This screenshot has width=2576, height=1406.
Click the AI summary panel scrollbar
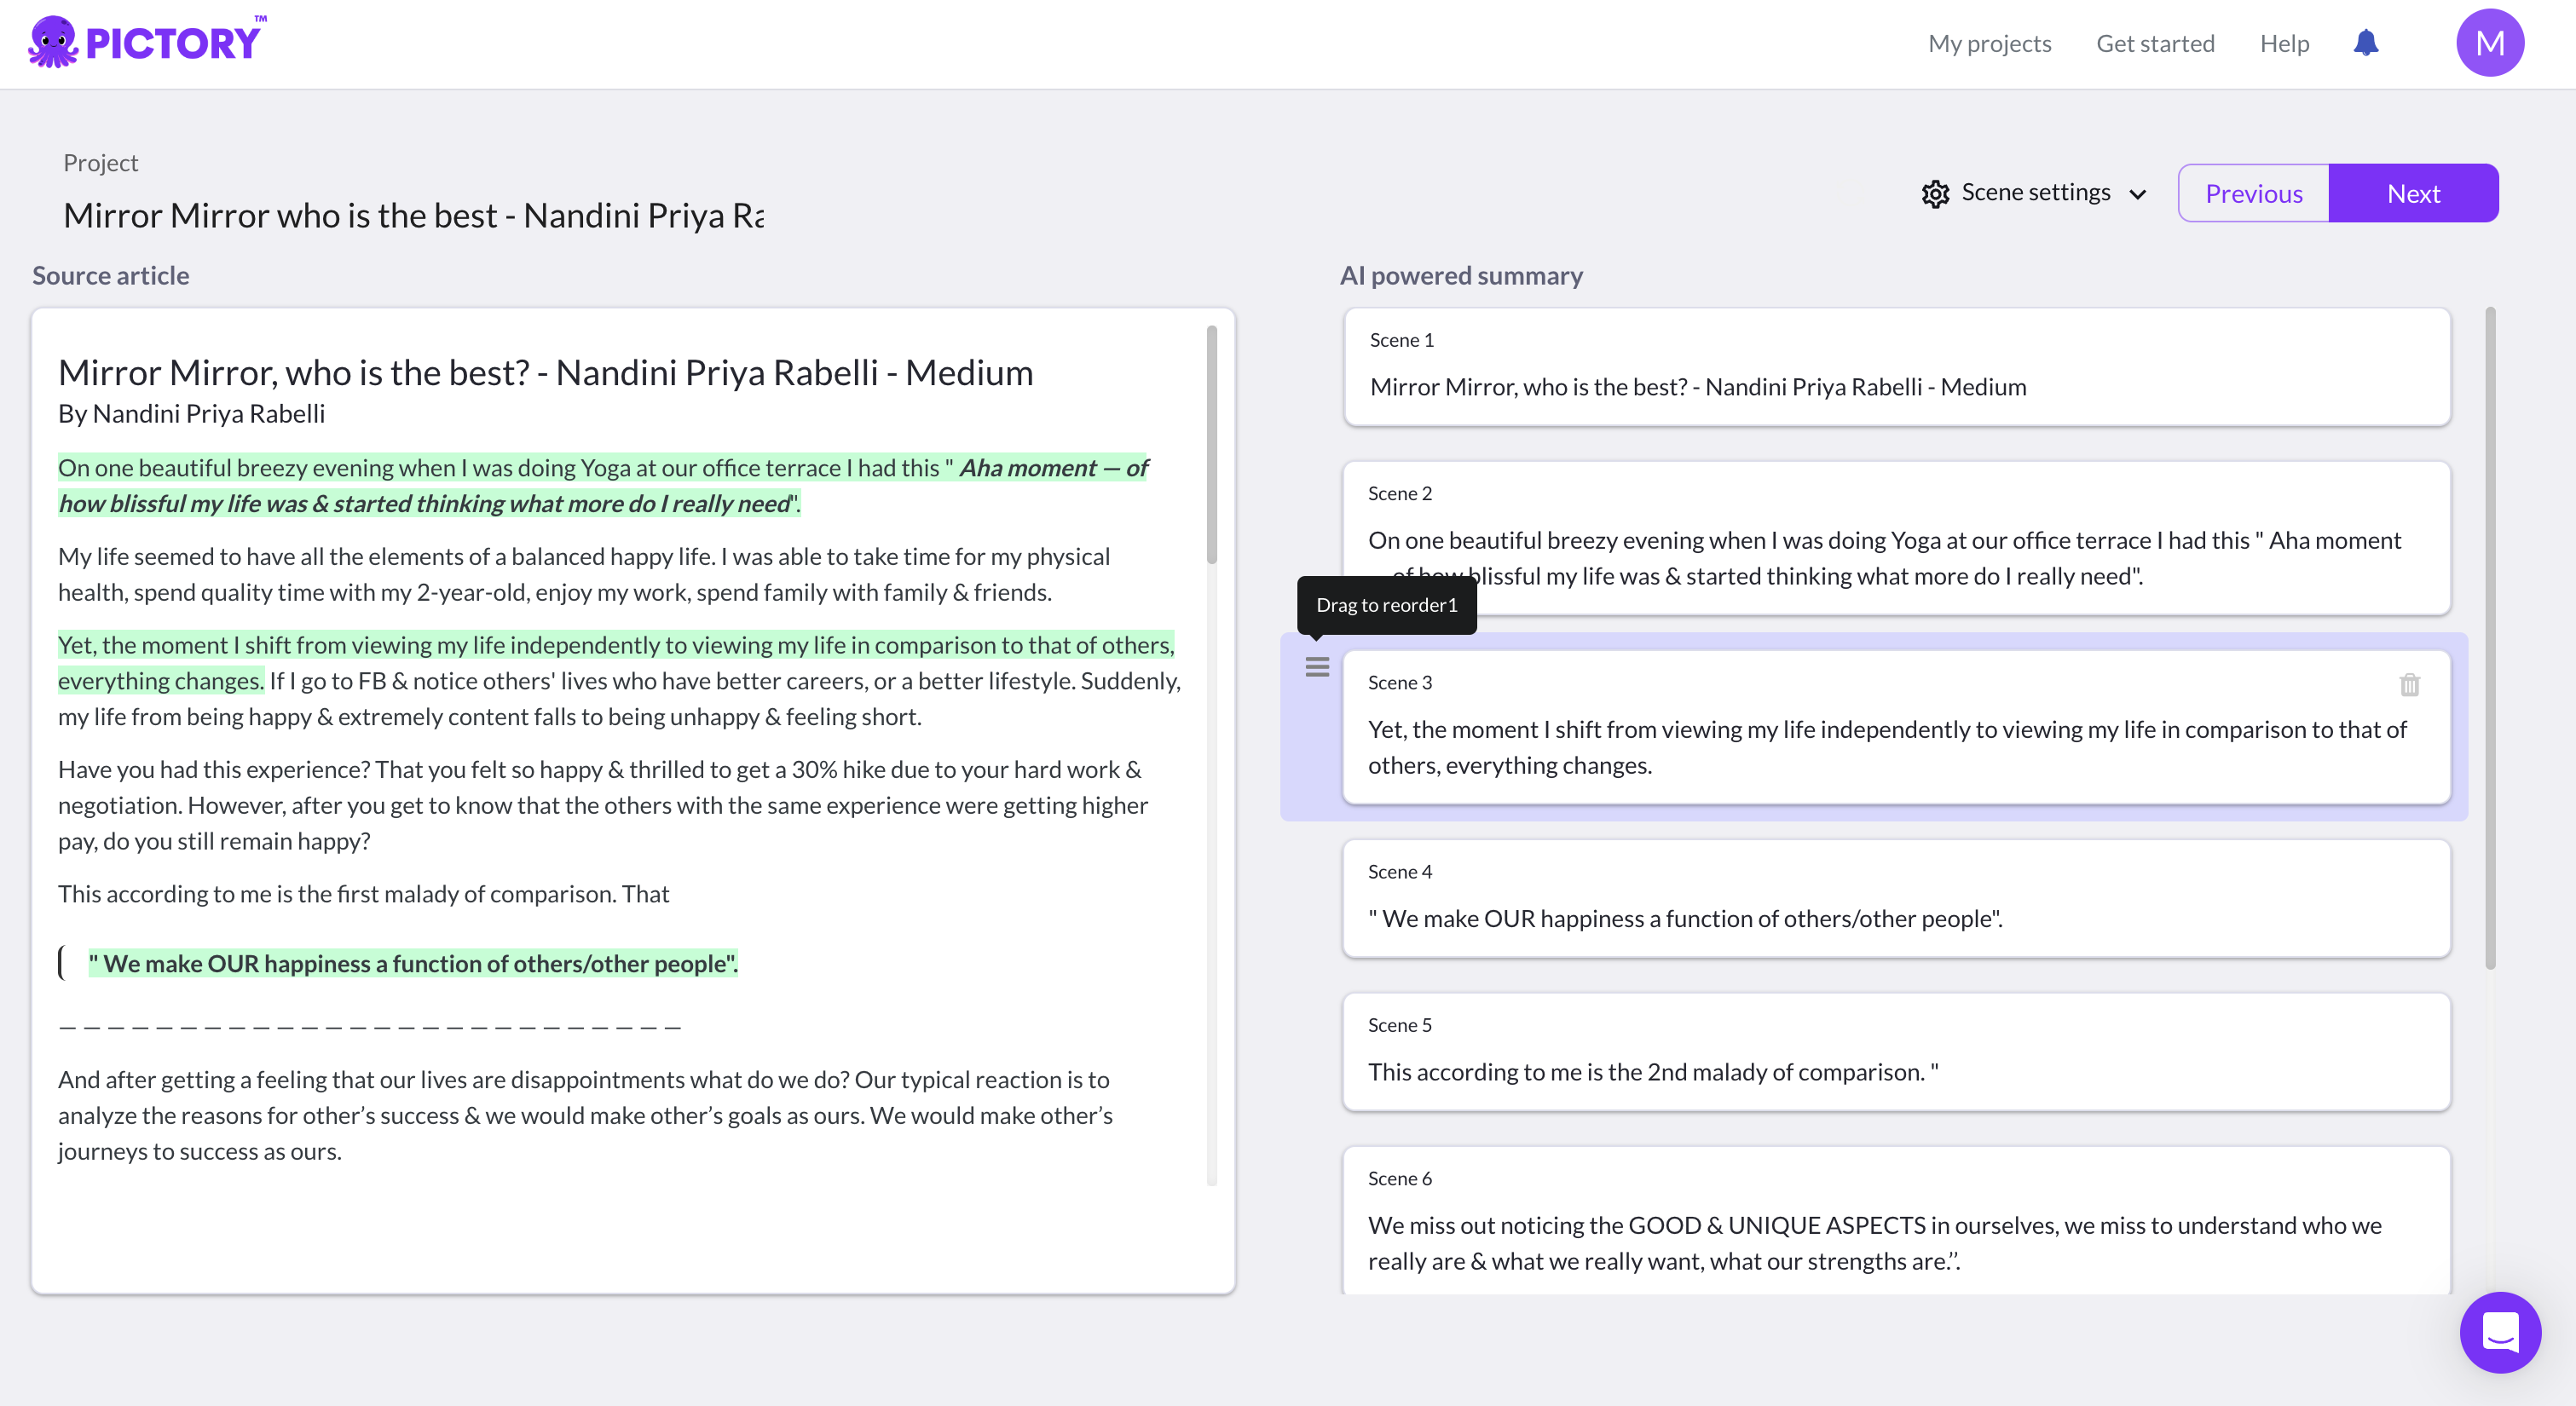2489,640
